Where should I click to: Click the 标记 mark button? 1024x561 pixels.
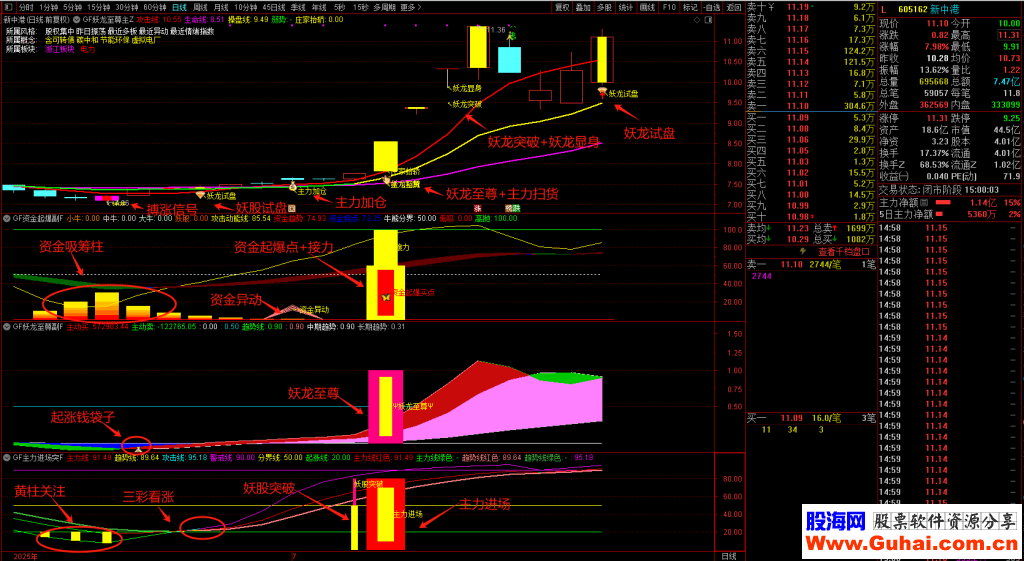tap(690, 8)
